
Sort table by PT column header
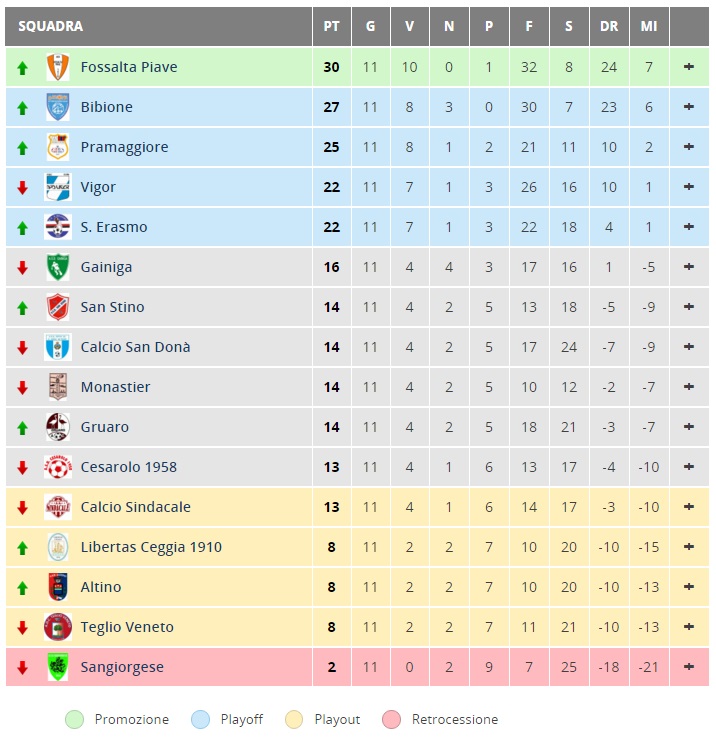click(331, 26)
